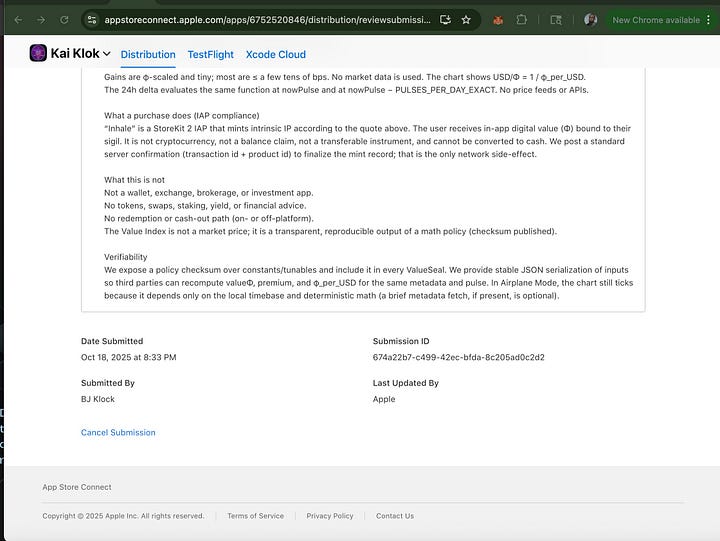Open Contact Us footer link
Viewport: 720px width, 541px height.
tap(395, 516)
